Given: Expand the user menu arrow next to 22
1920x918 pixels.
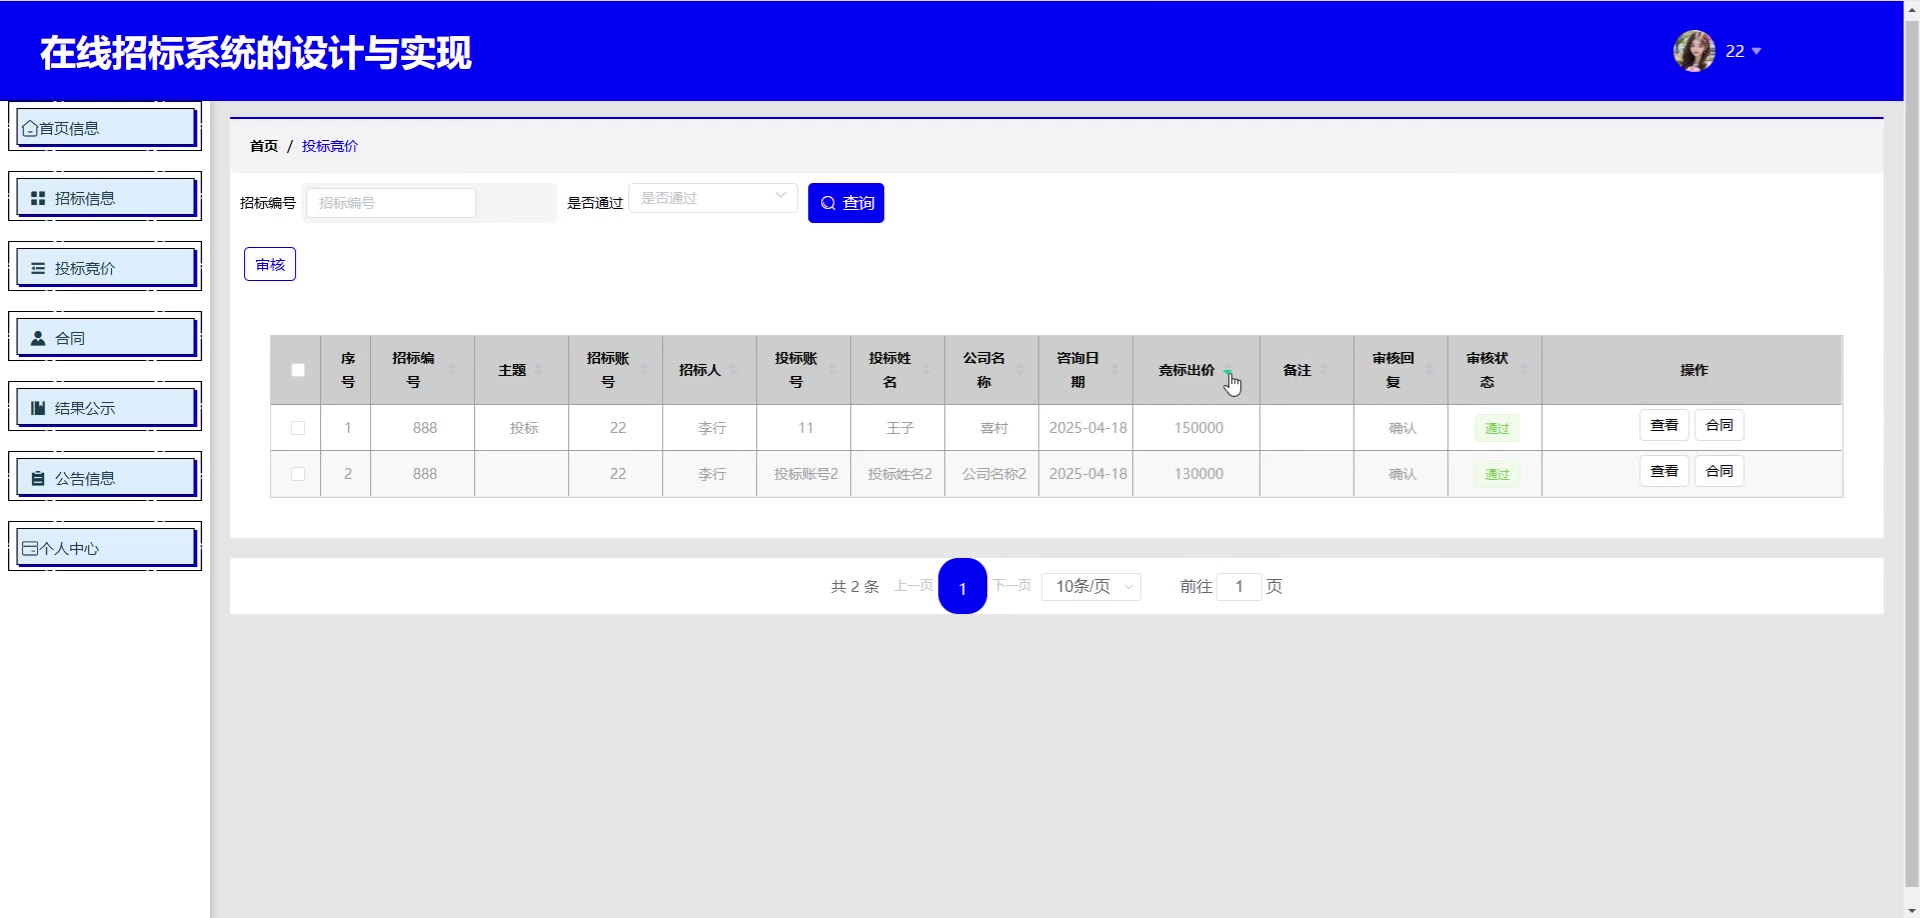Looking at the screenshot, I should (x=1756, y=51).
